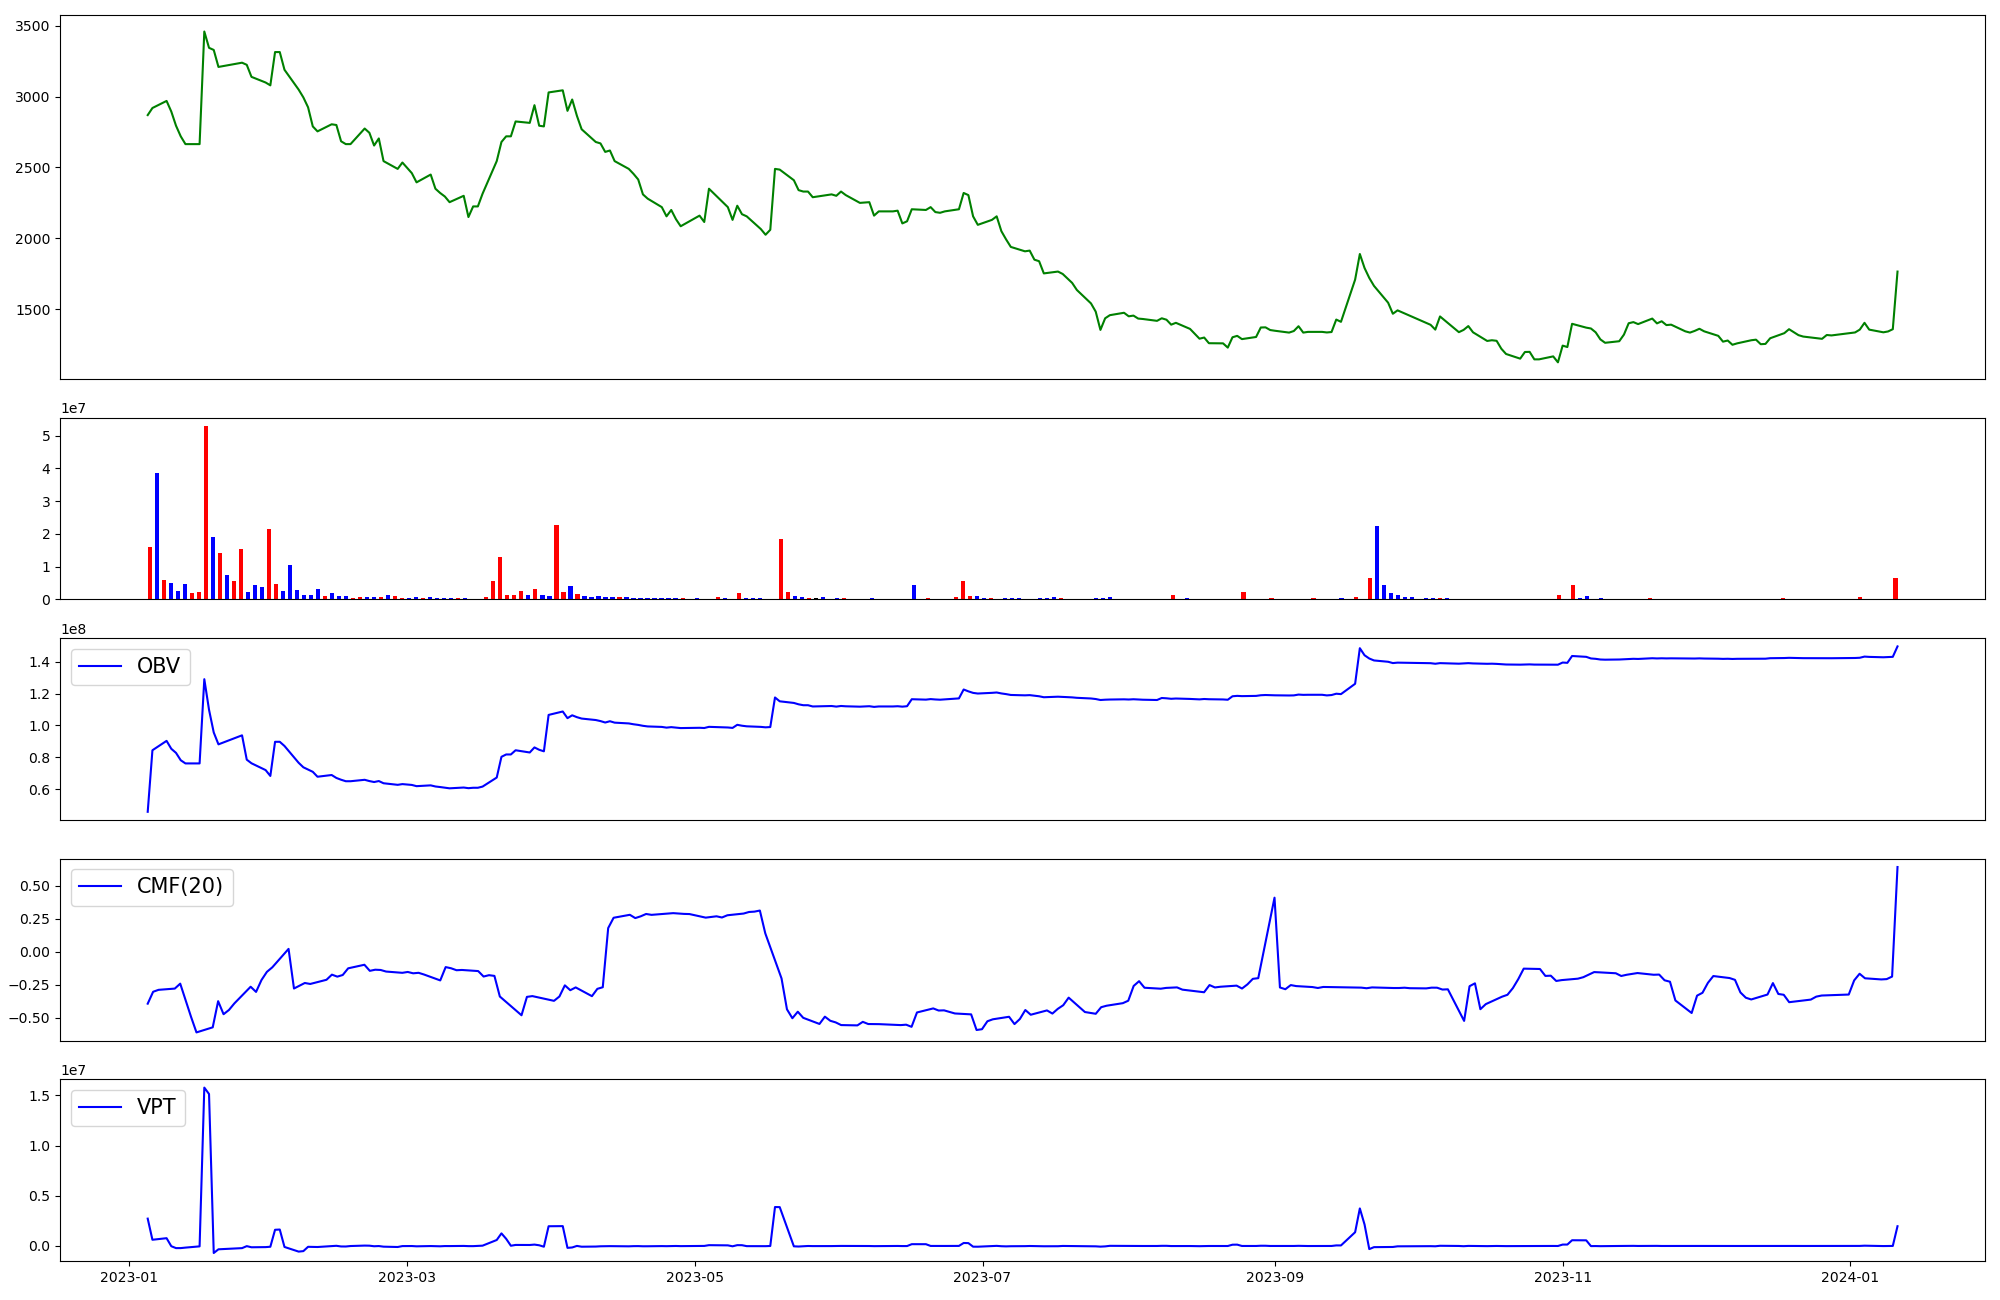The width and height of the screenshot is (2000, 1300).
Task: Select the 0.8 tick on OBV axis
Action: click(x=39, y=758)
